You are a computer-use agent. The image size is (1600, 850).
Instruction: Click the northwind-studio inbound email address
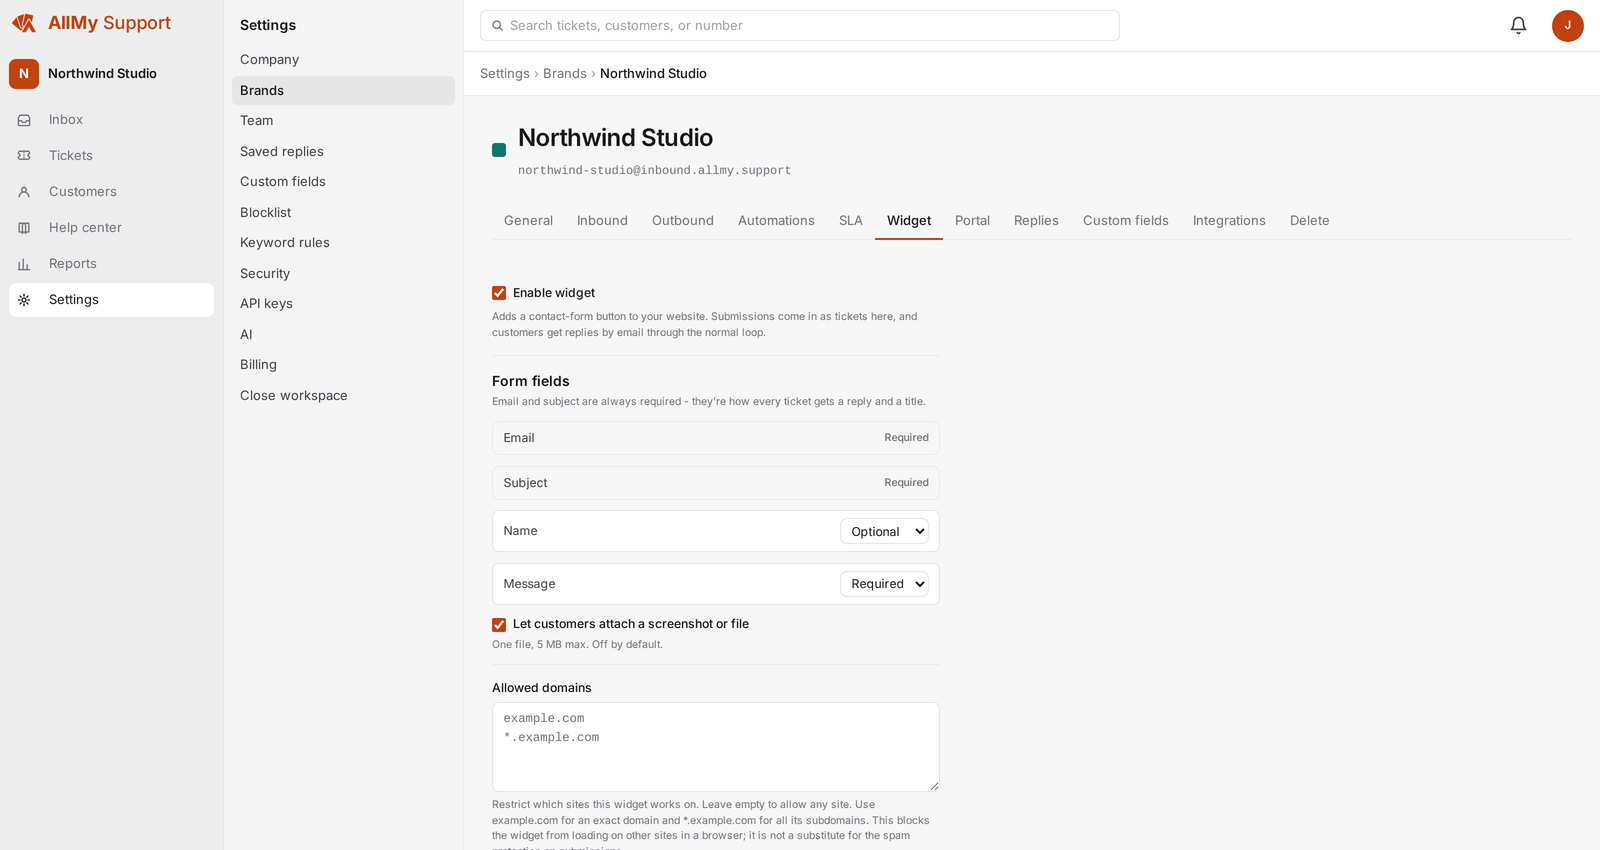click(655, 171)
